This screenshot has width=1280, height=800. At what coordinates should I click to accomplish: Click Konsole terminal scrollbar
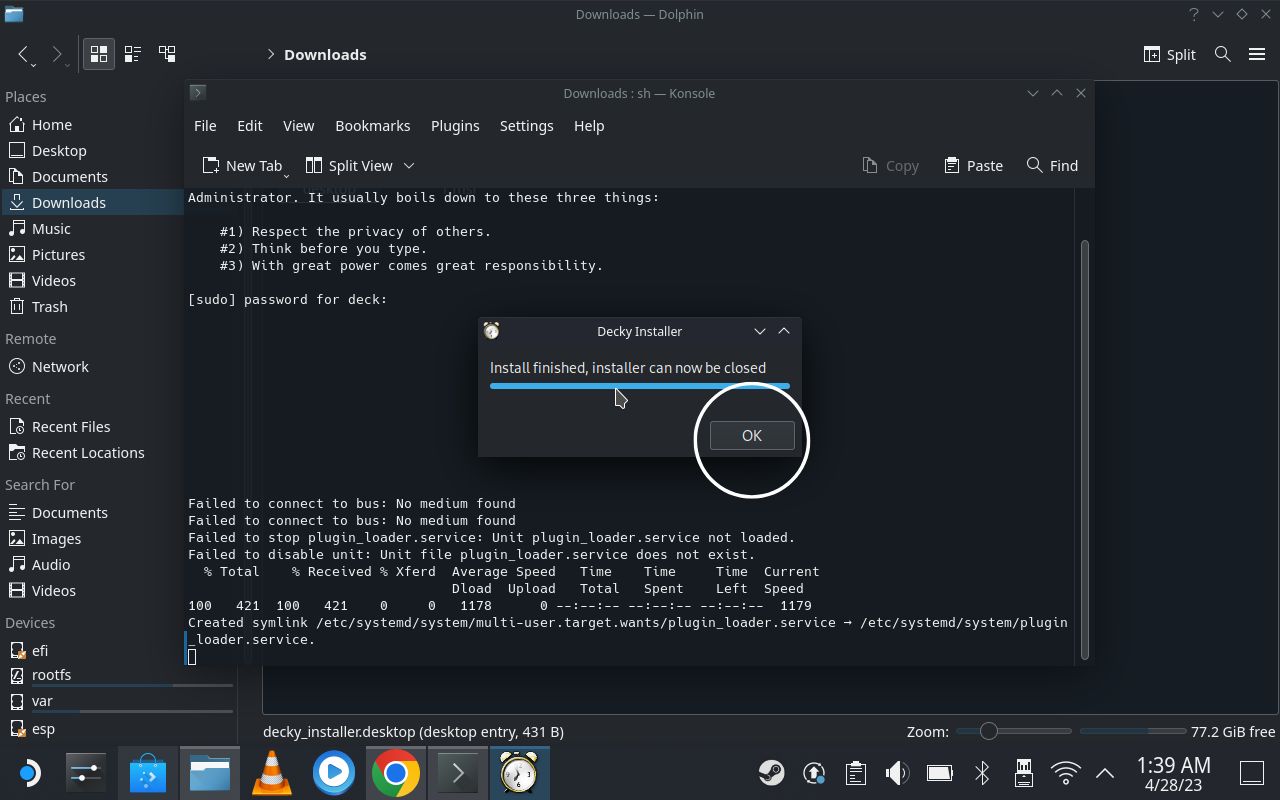(x=1083, y=450)
